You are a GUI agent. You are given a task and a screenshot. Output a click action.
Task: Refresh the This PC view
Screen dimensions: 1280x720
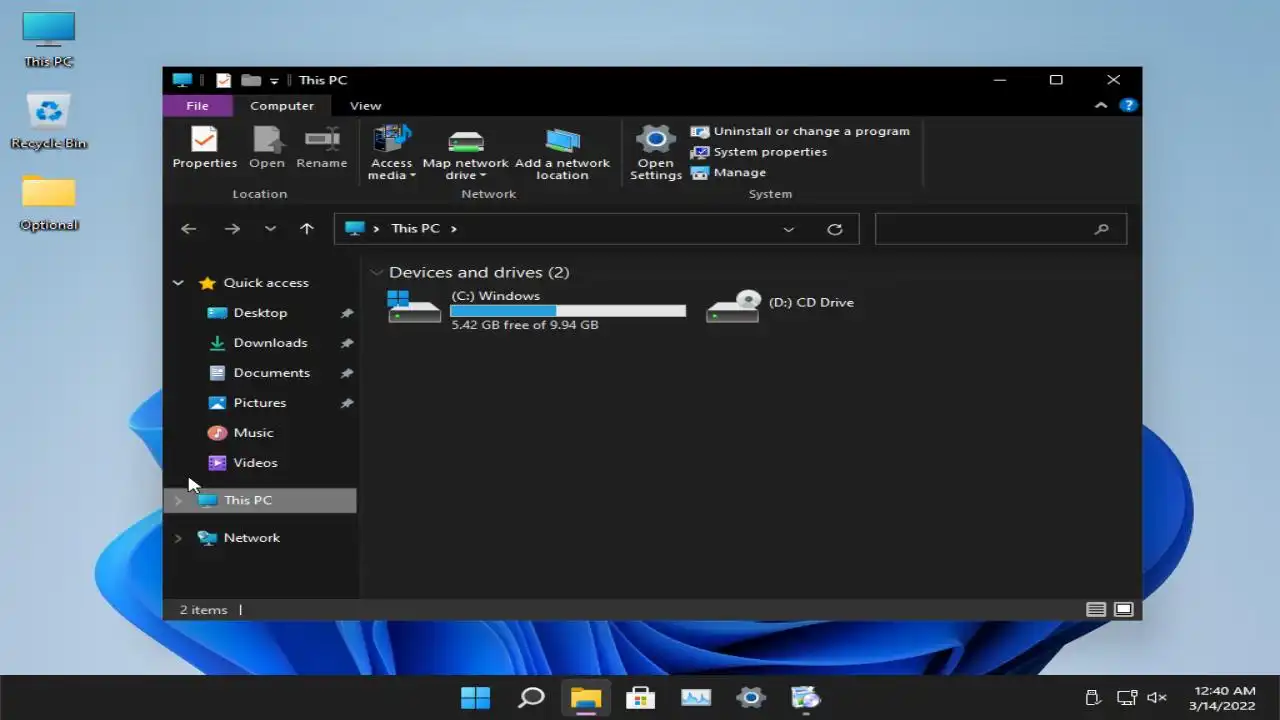(835, 229)
